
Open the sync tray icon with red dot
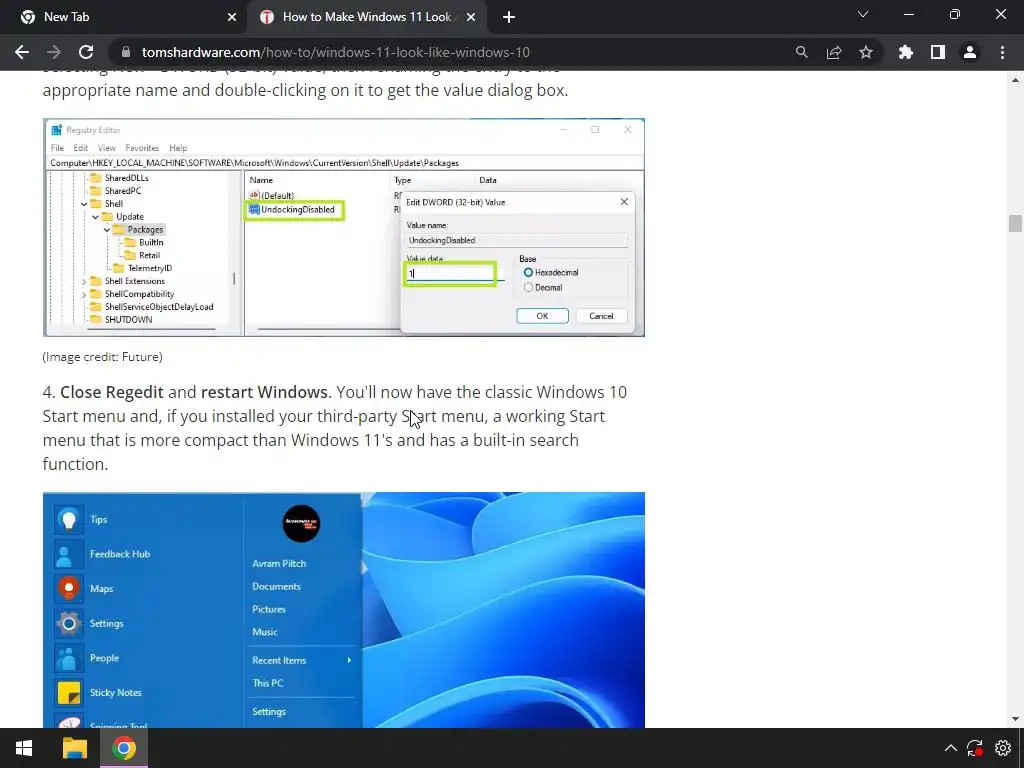click(x=975, y=748)
